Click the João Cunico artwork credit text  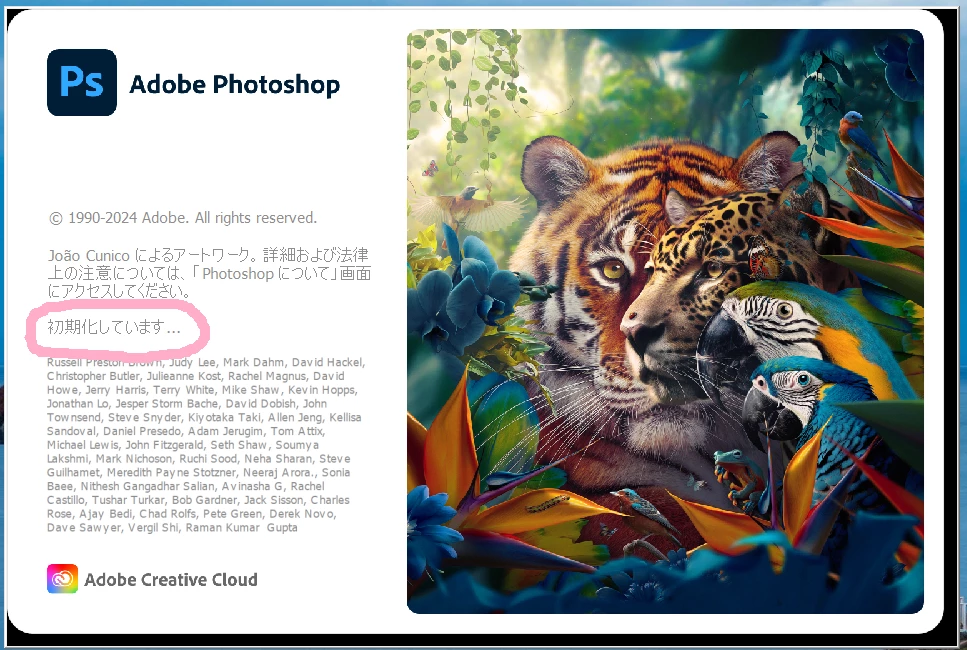click(x=209, y=273)
